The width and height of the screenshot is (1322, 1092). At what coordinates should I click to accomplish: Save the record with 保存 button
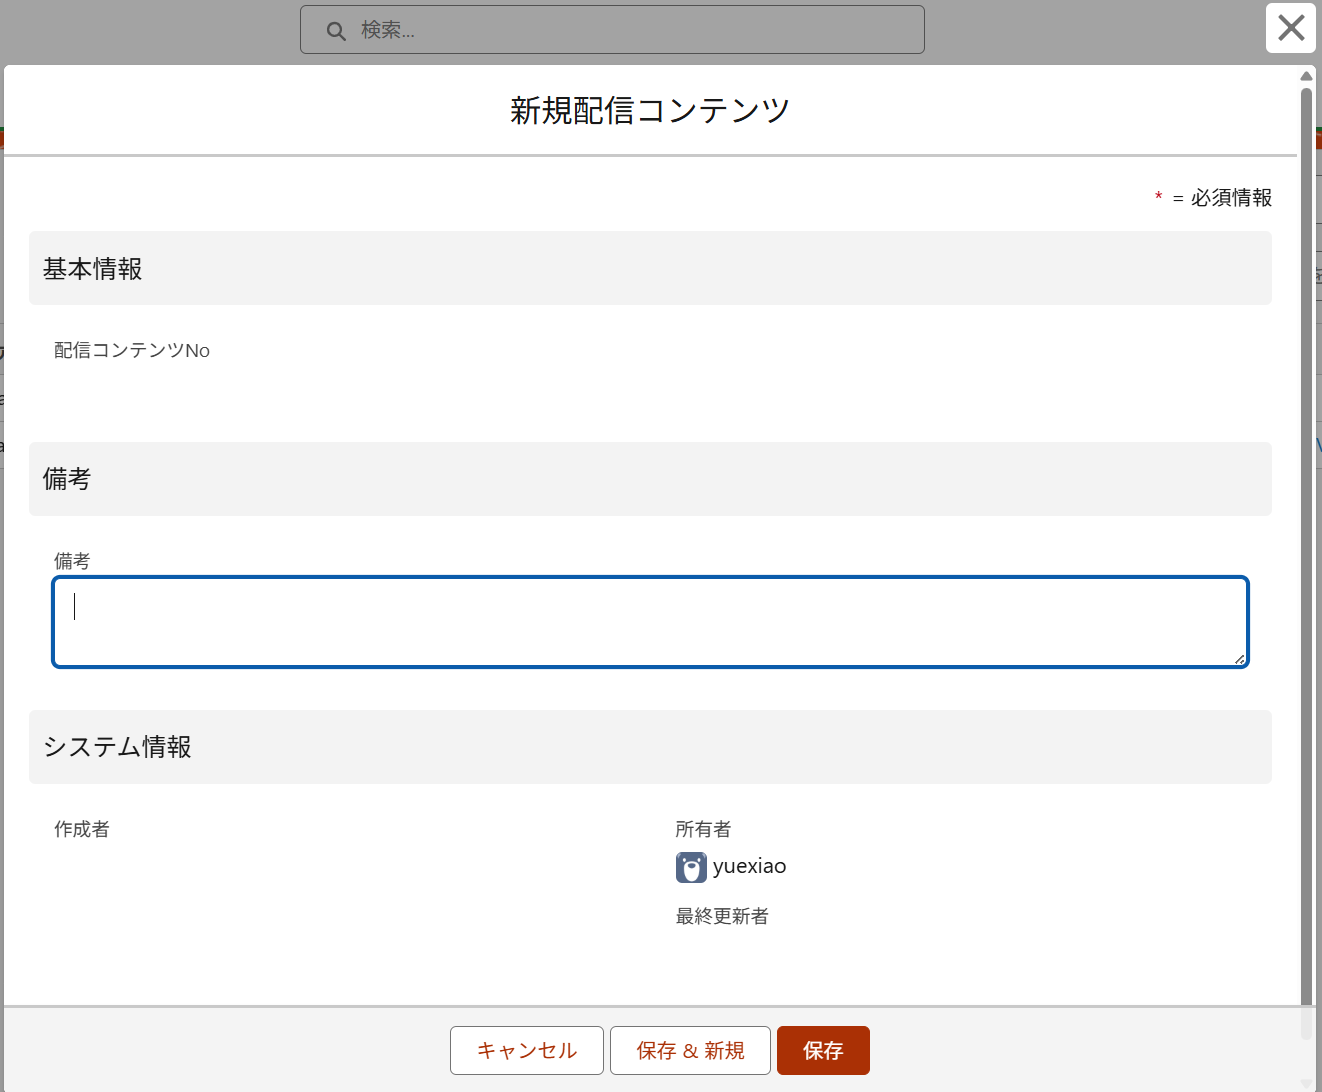tap(822, 1050)
